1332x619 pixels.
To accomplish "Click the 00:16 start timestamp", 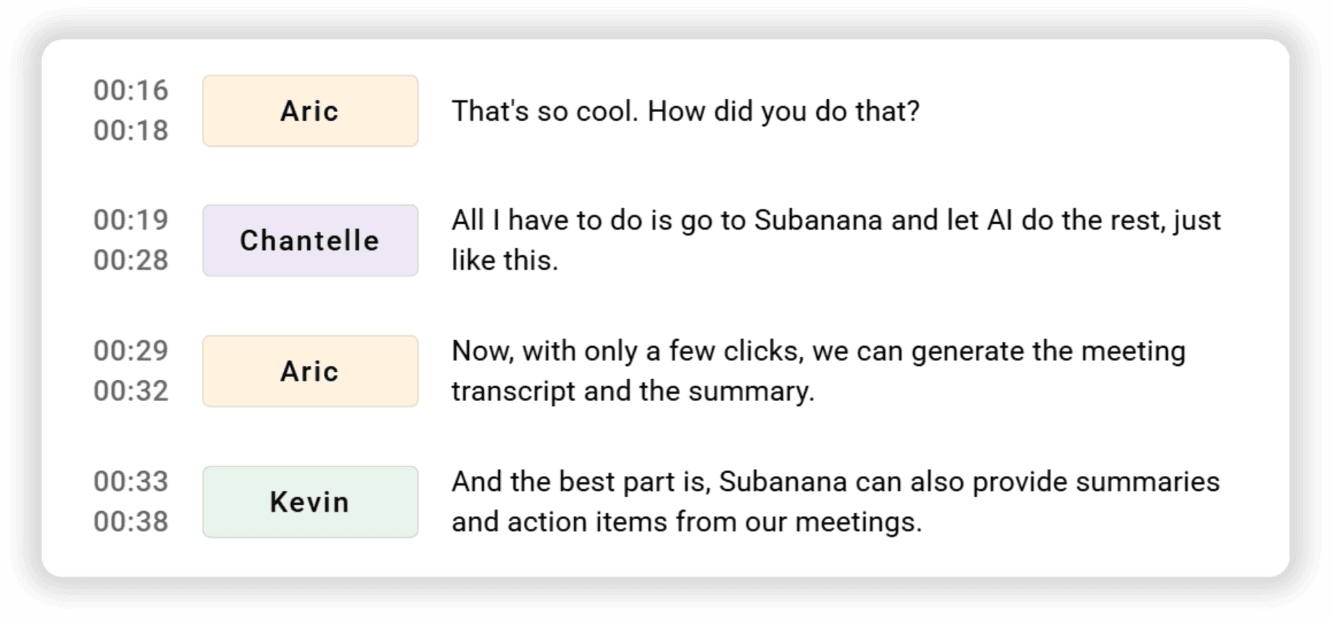I will (x=131, y=91).
